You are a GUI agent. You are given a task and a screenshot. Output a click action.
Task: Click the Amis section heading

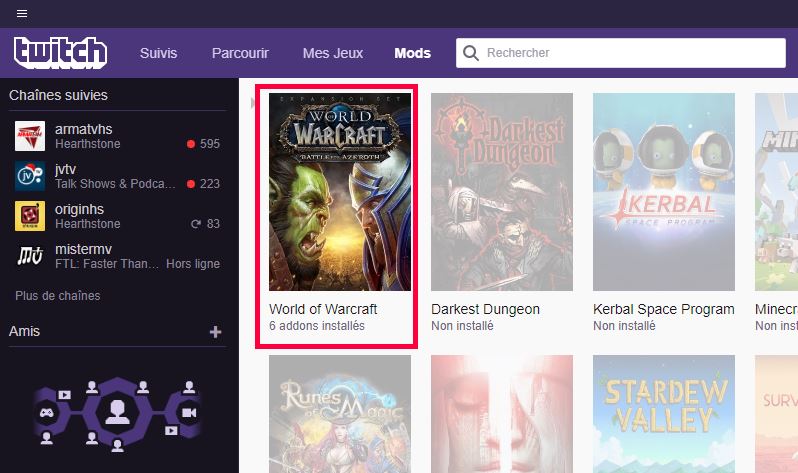(24, 331)
